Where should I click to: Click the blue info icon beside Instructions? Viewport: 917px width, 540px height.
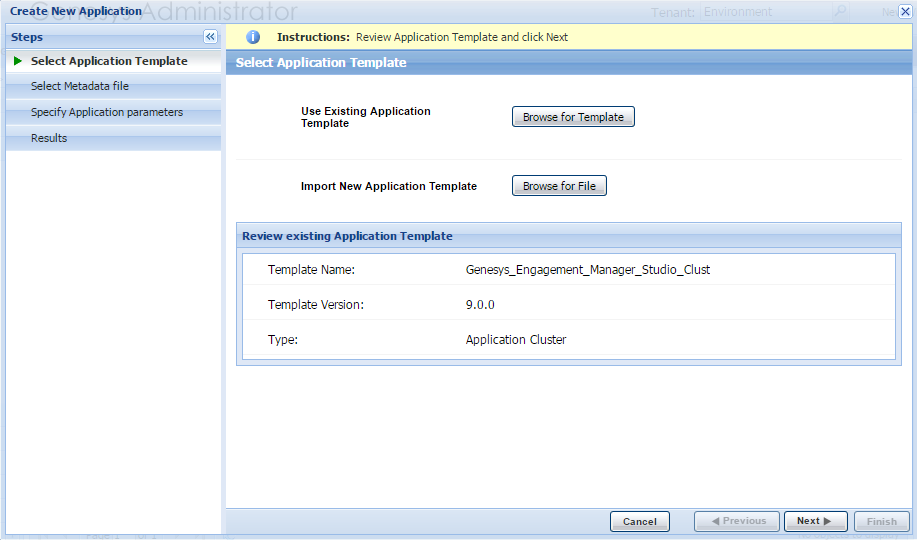click(253, 37)
